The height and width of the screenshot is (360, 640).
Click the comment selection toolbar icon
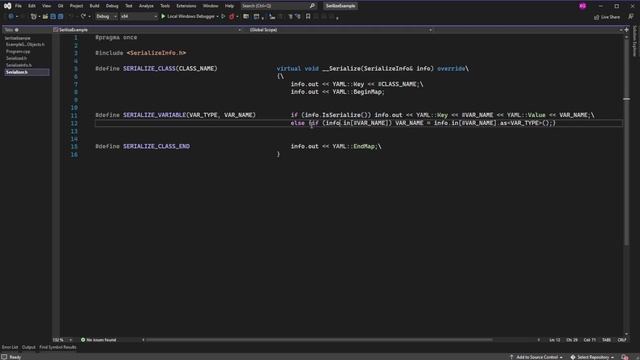[x=291, y=17]
